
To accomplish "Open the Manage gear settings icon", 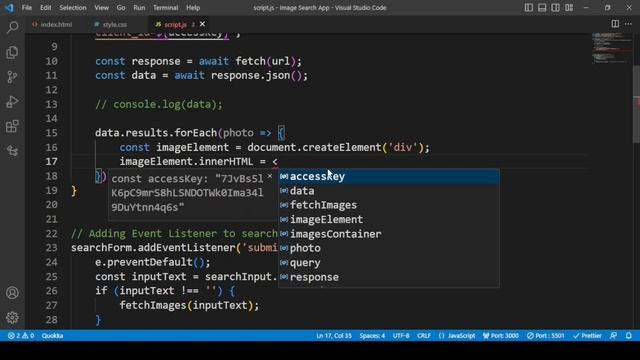I will pos(12,317).
